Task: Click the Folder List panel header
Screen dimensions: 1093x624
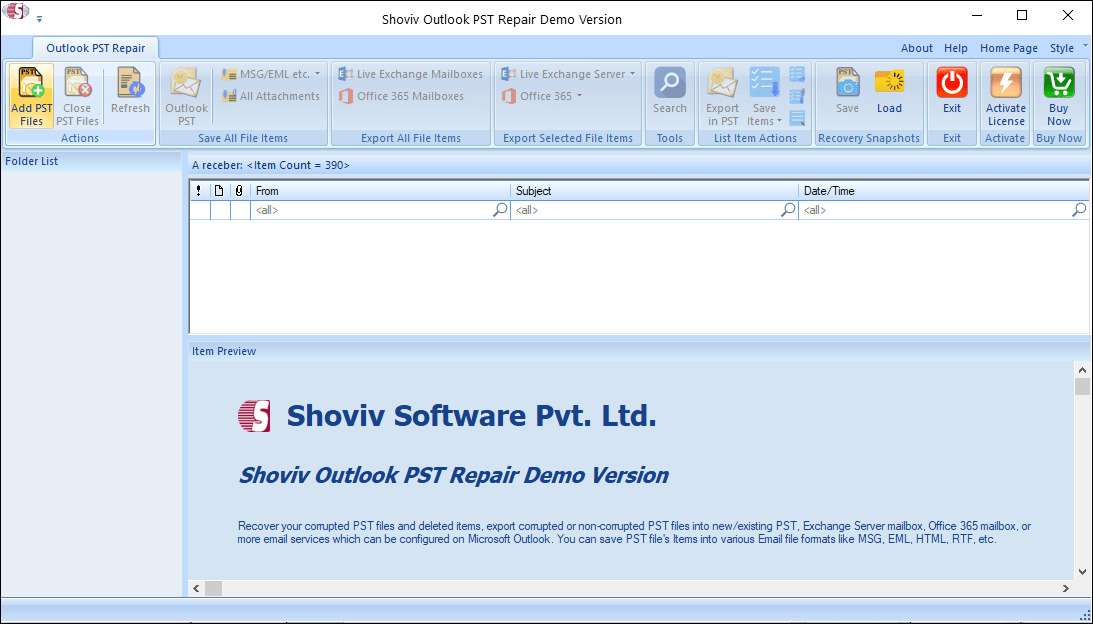Action: (x=91, y=161)
